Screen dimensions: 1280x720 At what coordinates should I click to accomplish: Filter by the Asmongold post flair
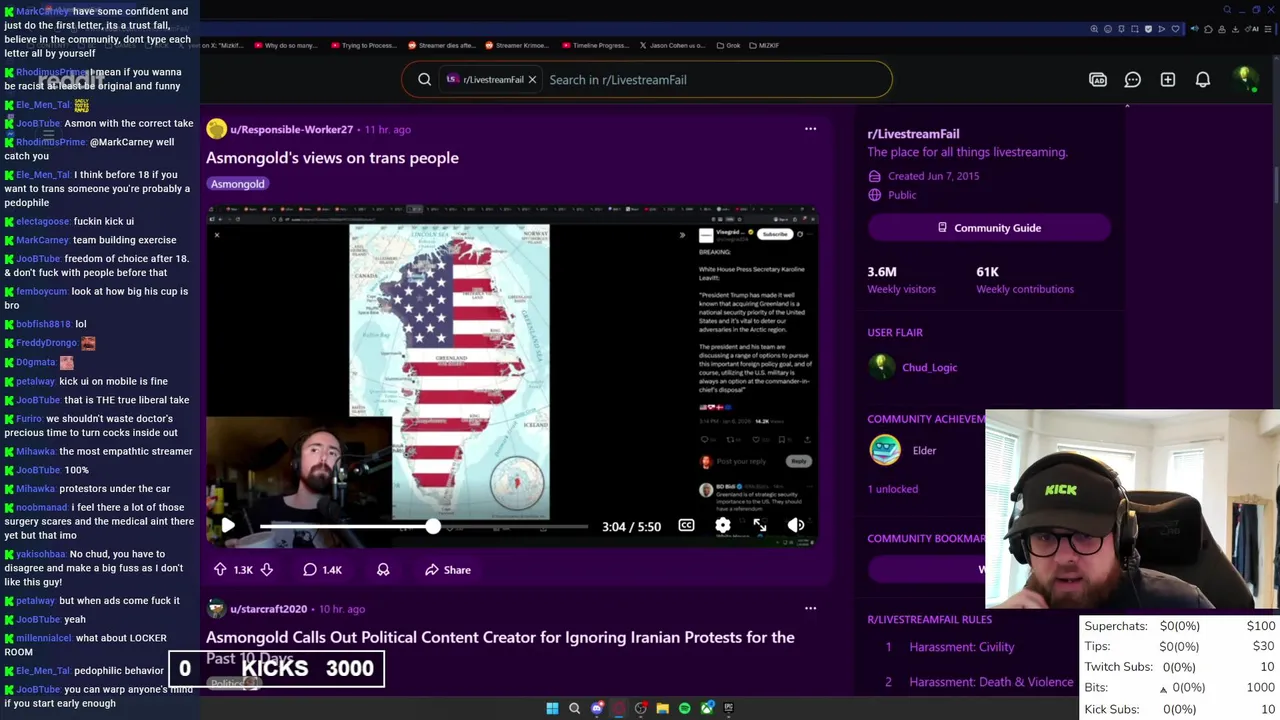coord(238,184)
